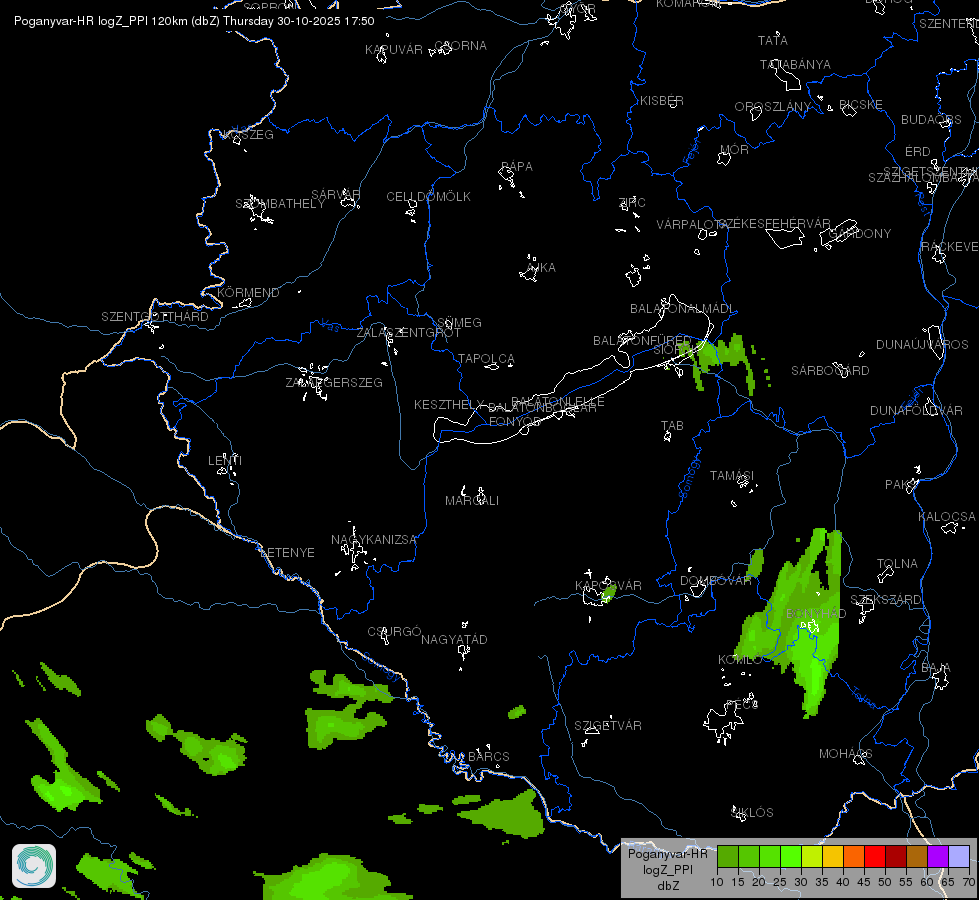Viewport: 979px width, 900px height.
Task: Click the KESZTHELY town label
Action: 449,405
